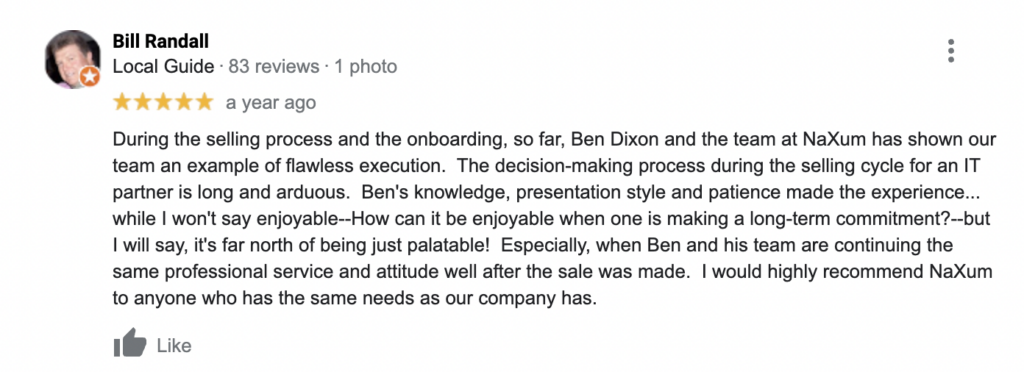This screenshot has width=1024, height=372.
Task: Click the thumbs-up Like icon
Action: [130, 343]
